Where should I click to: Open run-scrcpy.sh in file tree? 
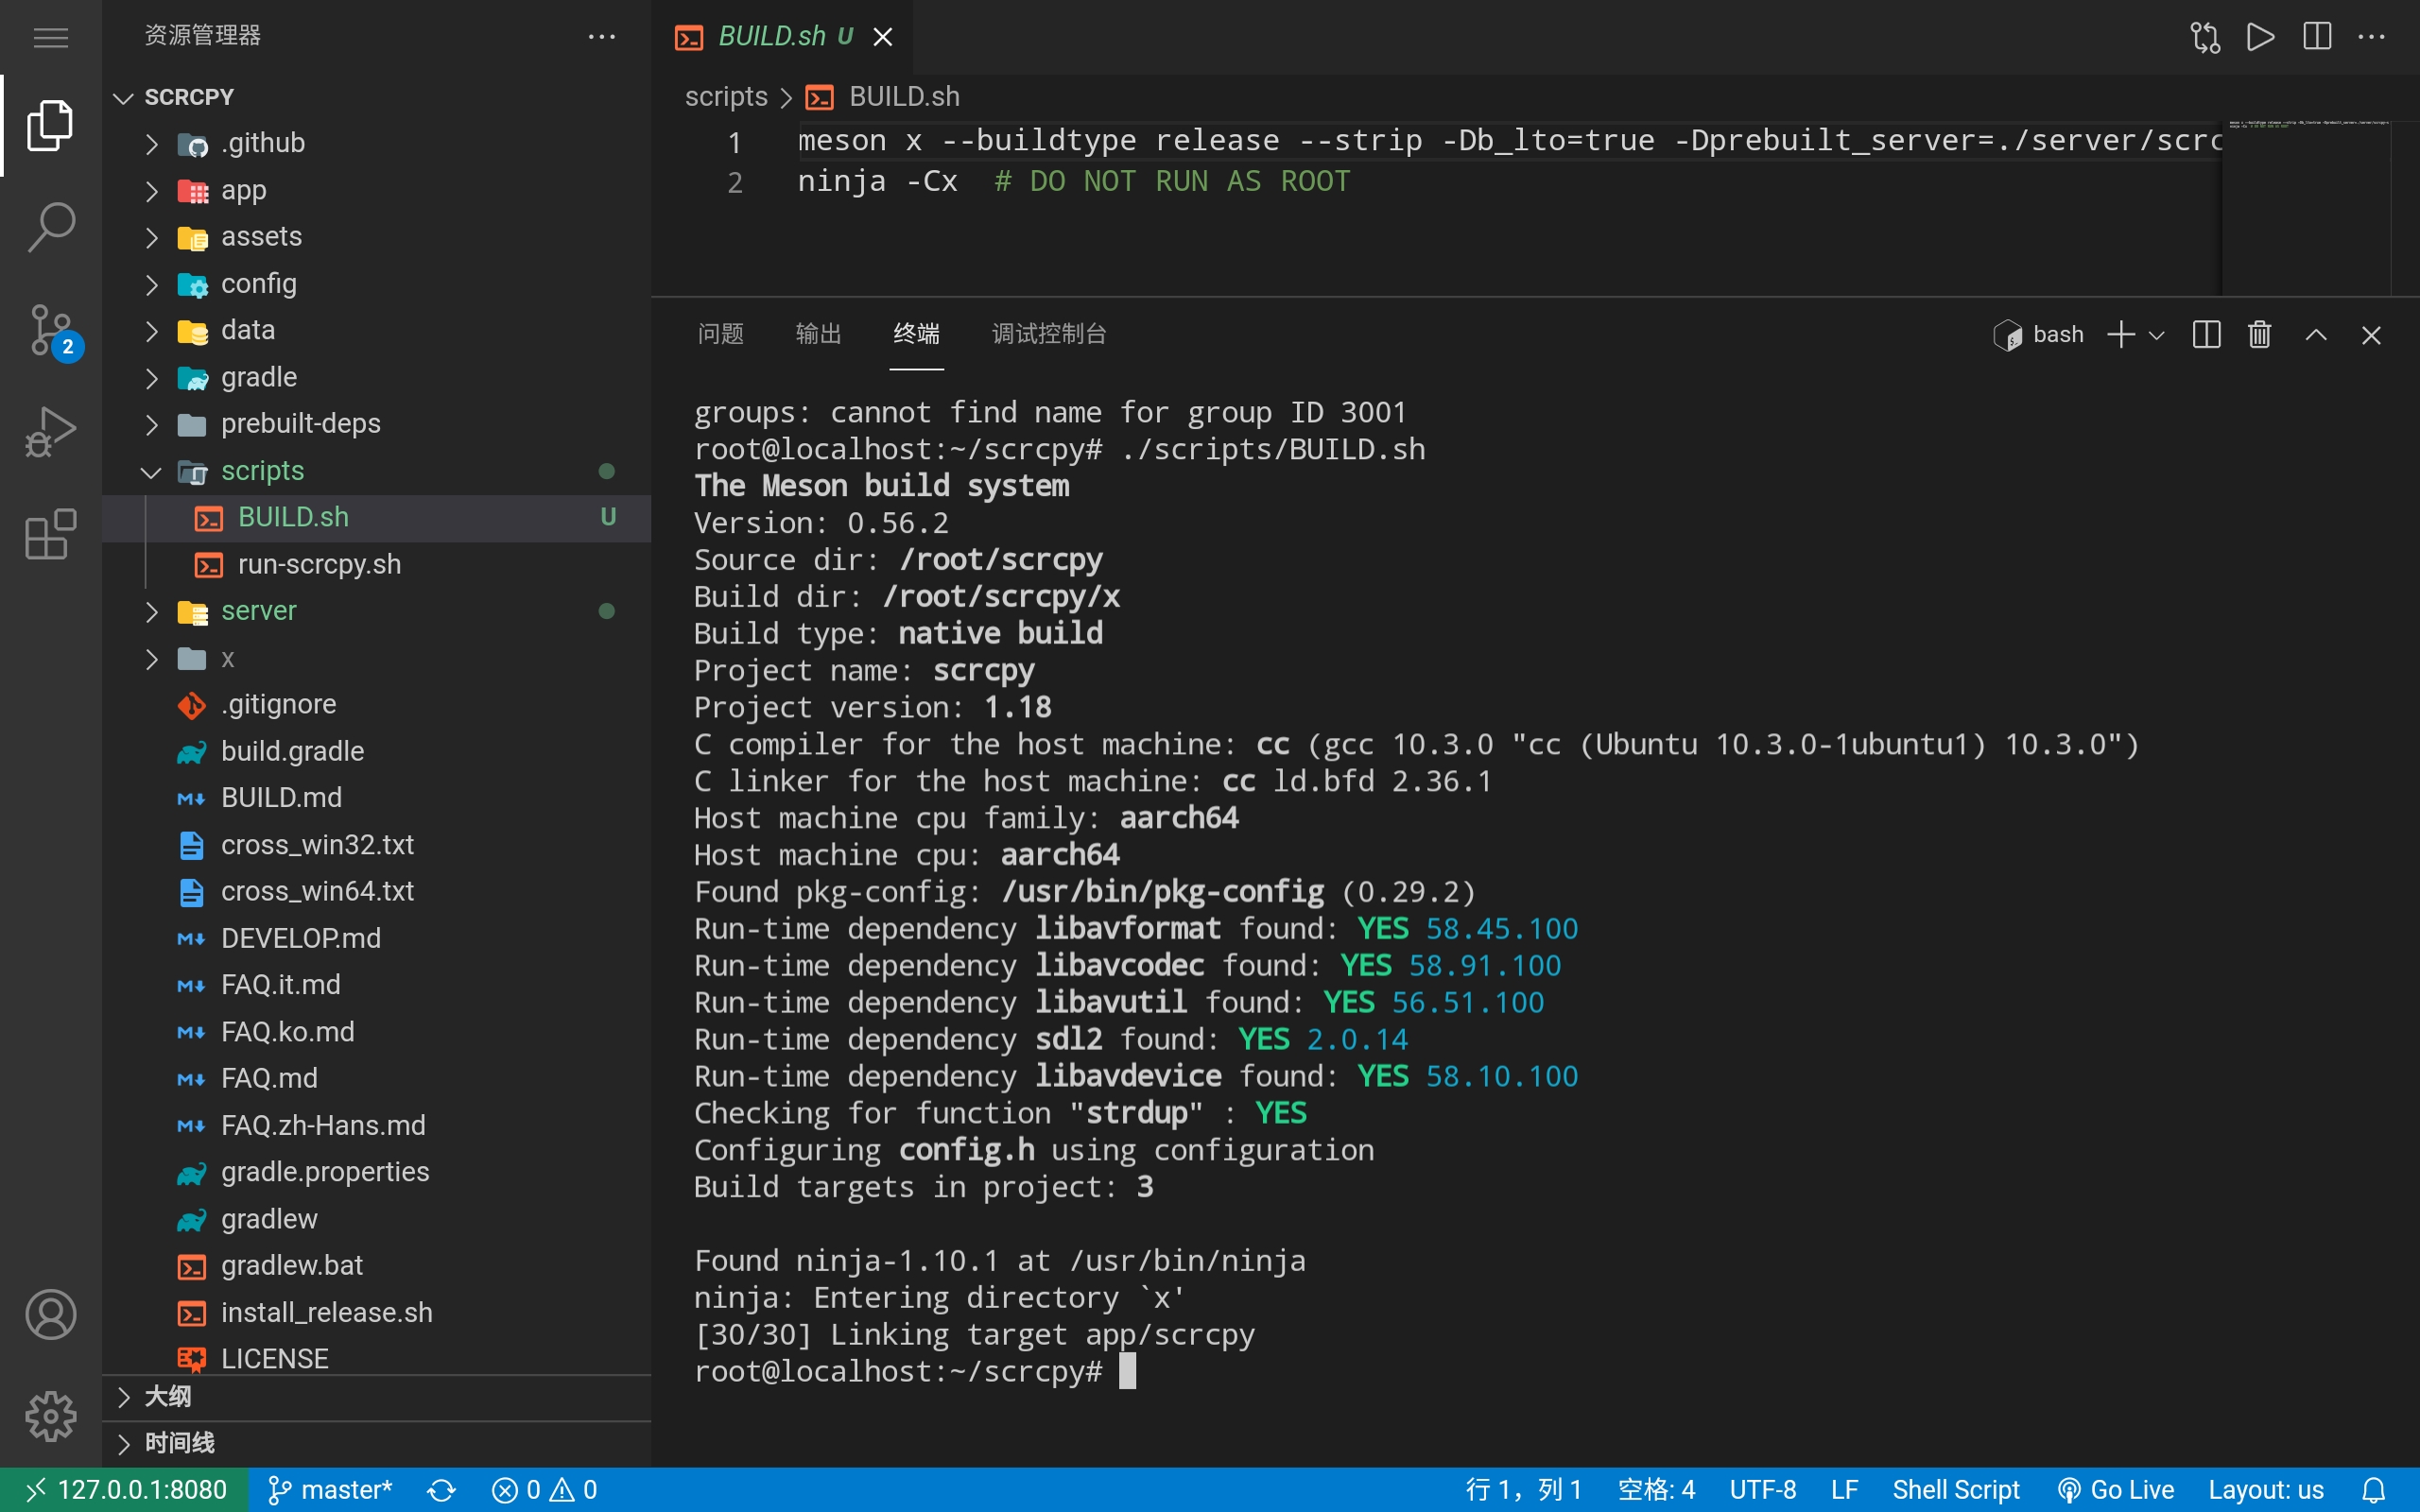click(319, 564)
